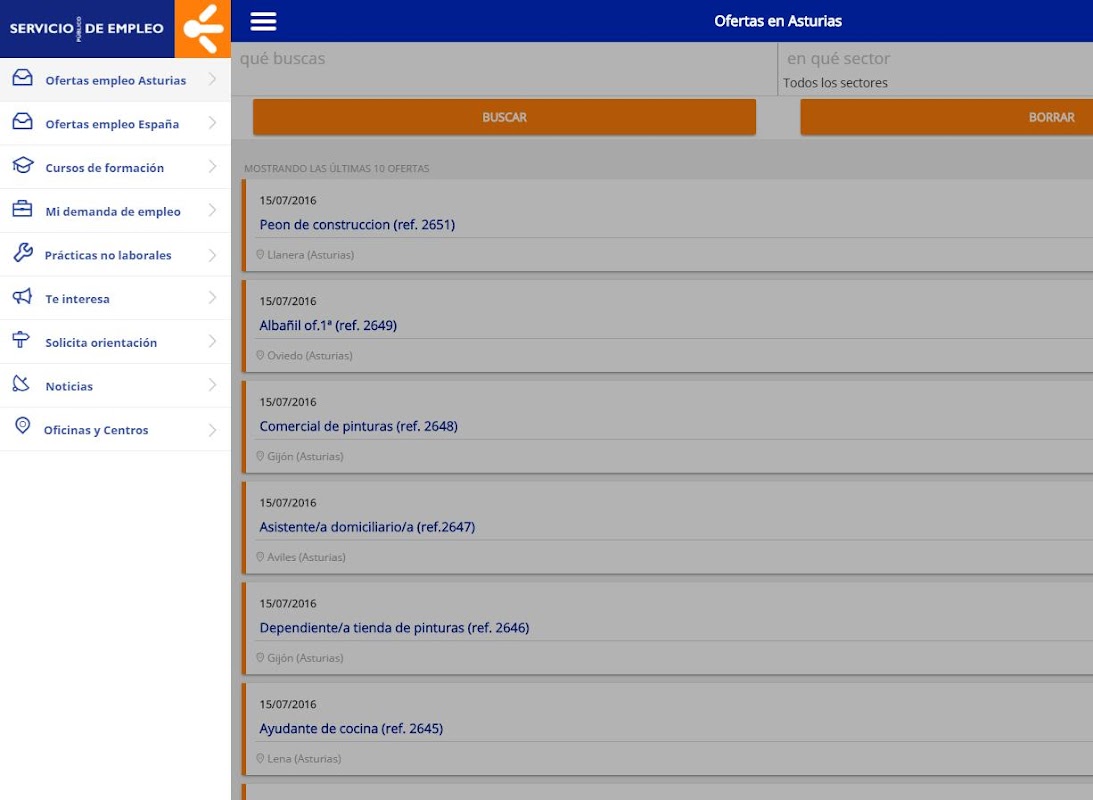Click the date above Ayudante de cocina
The image size is (1093, 800).
(x=288, y=704)
